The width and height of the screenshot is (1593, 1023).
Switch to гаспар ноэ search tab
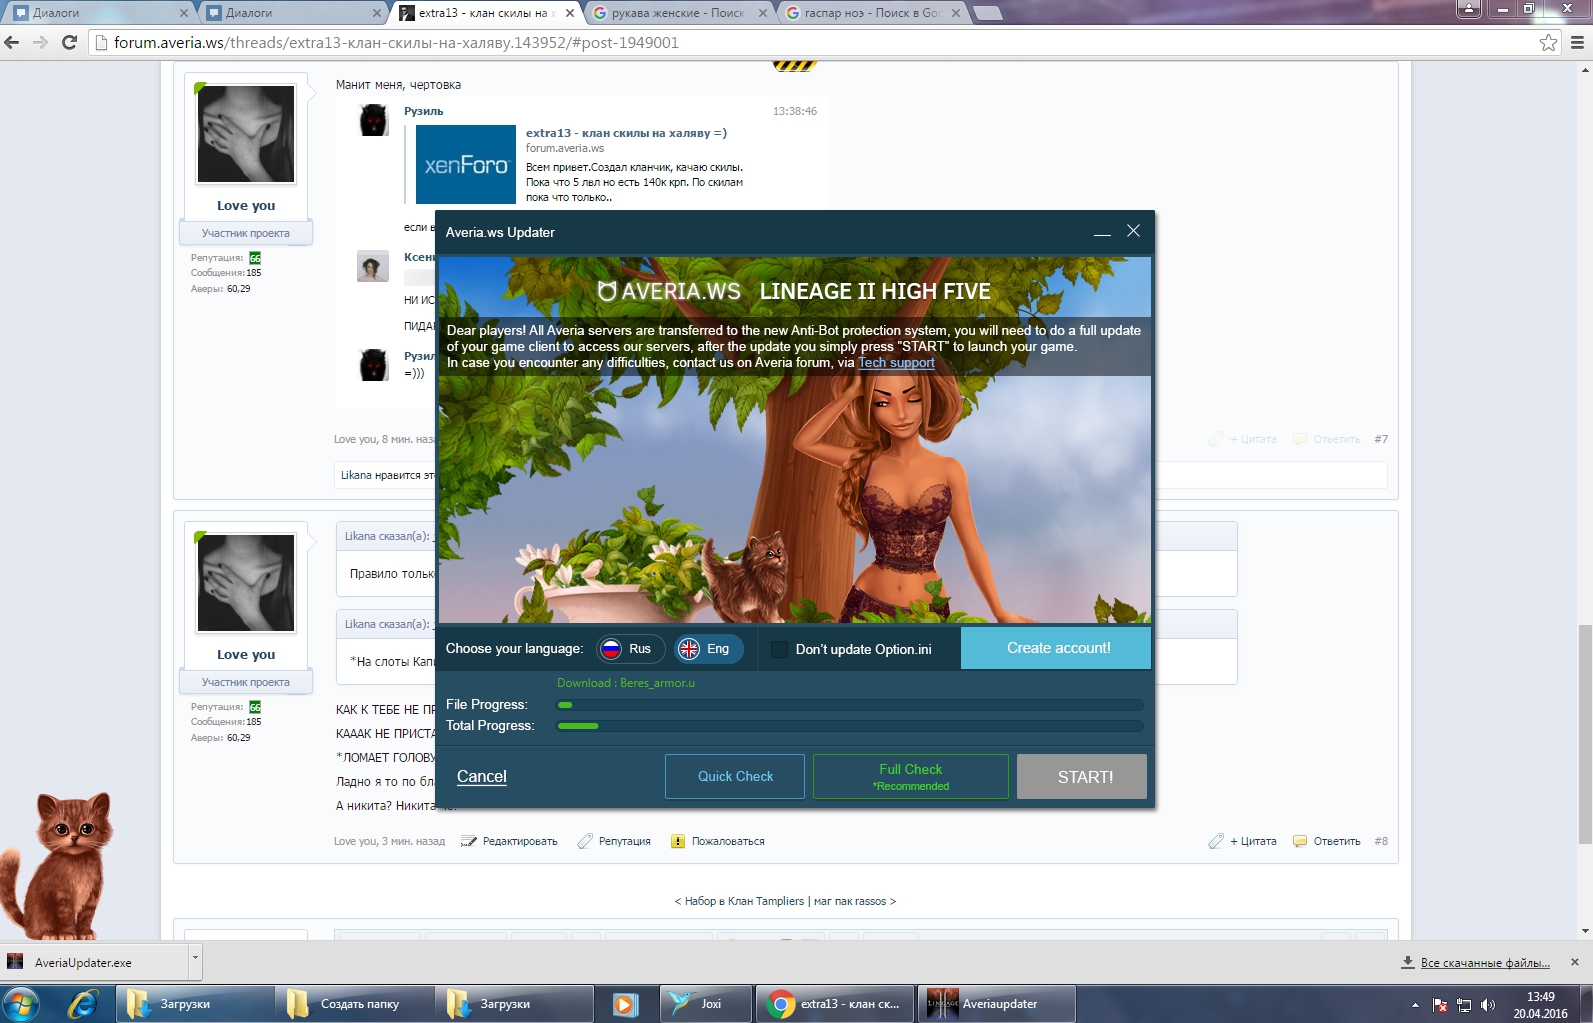pos(871,13)
